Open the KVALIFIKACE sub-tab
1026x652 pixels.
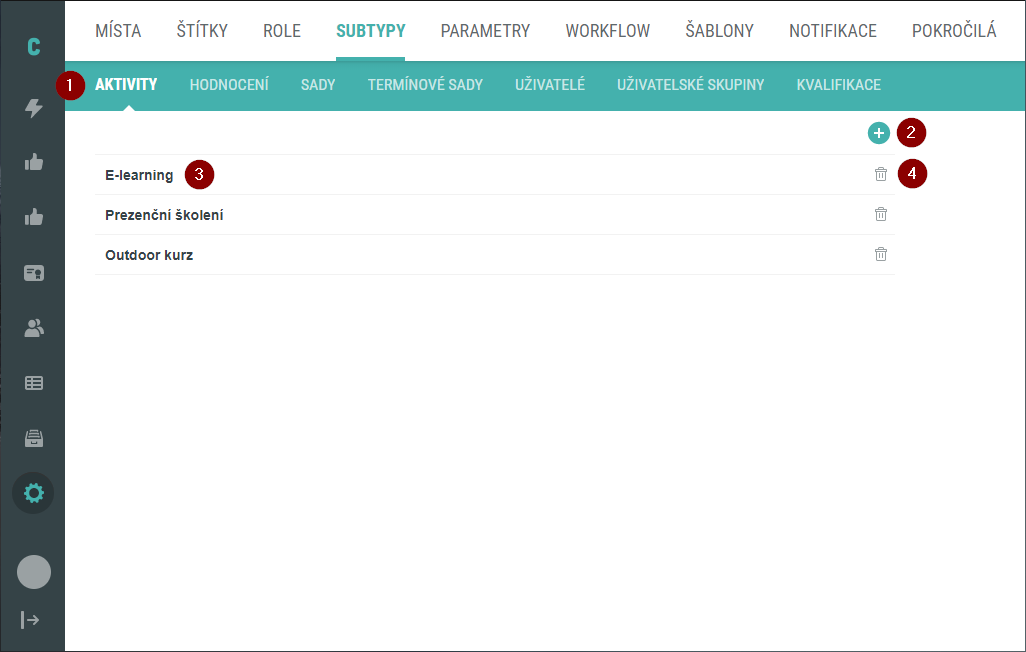click(838, 85)
